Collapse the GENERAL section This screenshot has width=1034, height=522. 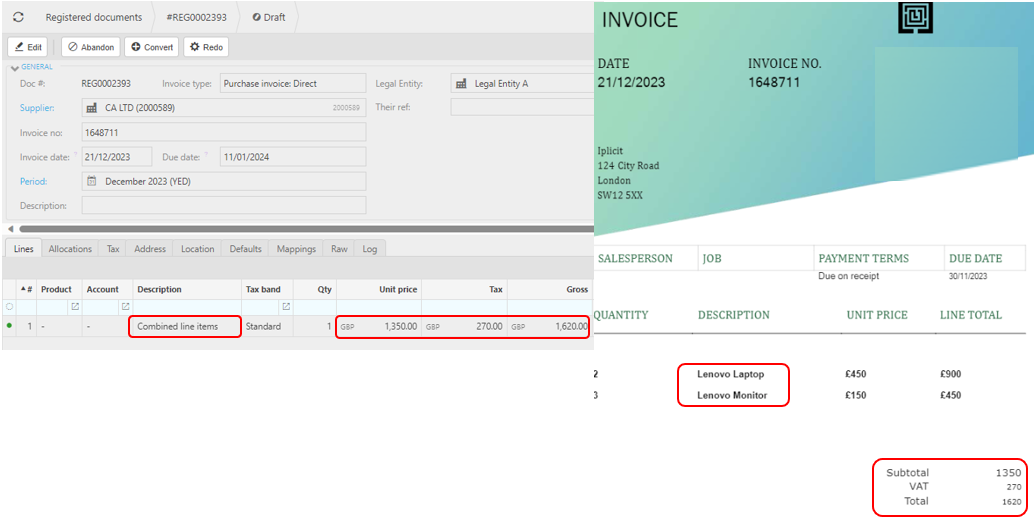click(x=14, y=66)
